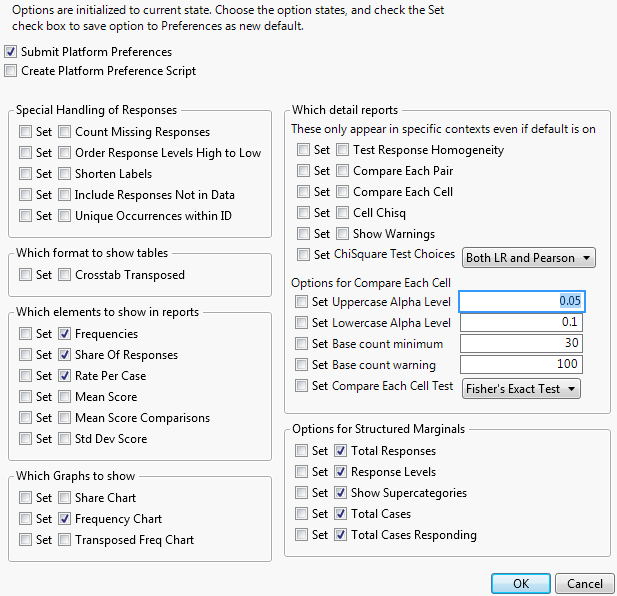Screen dimensions: 617x596
Task: Uncheck Total Responses option
Action: point(341,451)
